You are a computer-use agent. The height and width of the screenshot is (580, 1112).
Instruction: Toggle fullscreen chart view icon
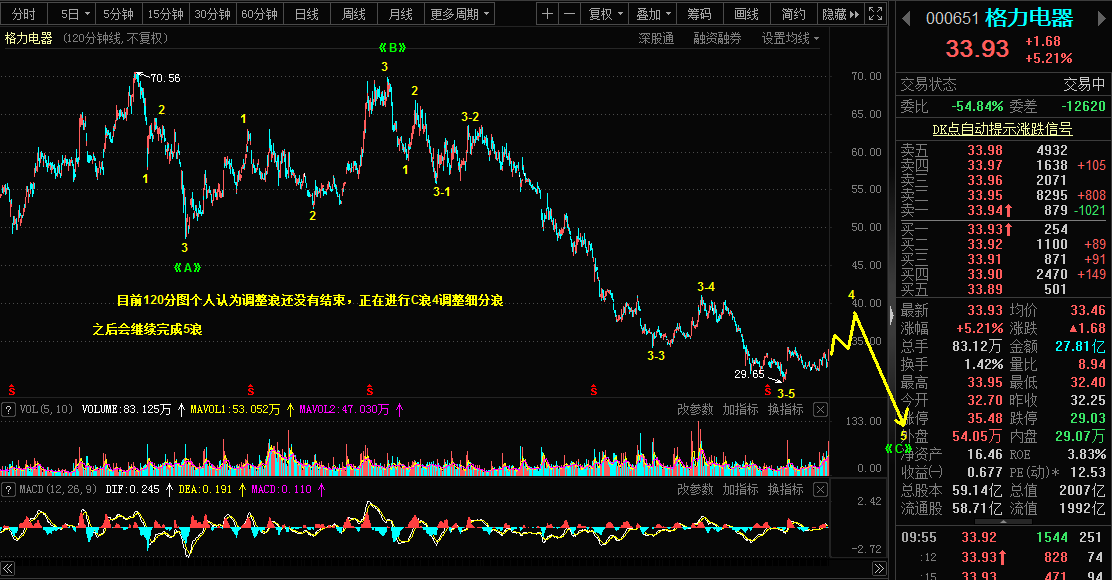876,13
